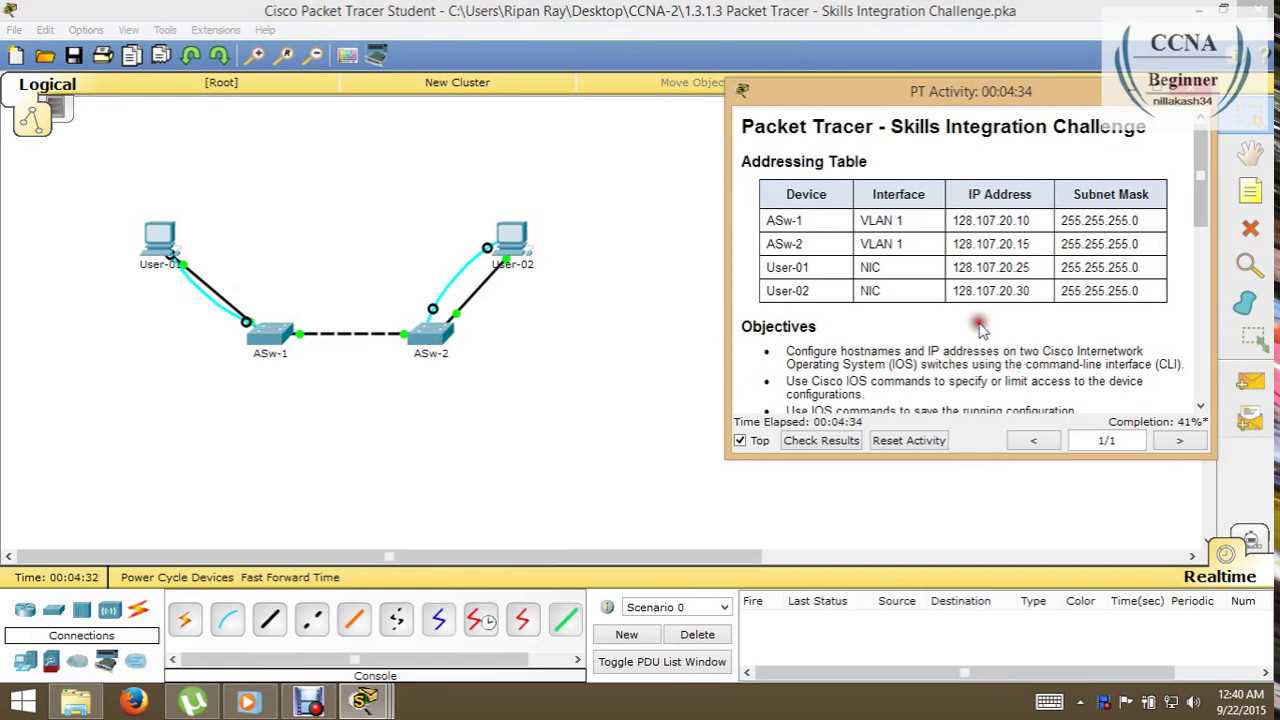1280x720 pixels.
Task: Select the Move Layout hand tool
Action: (x=1250, y=153)
